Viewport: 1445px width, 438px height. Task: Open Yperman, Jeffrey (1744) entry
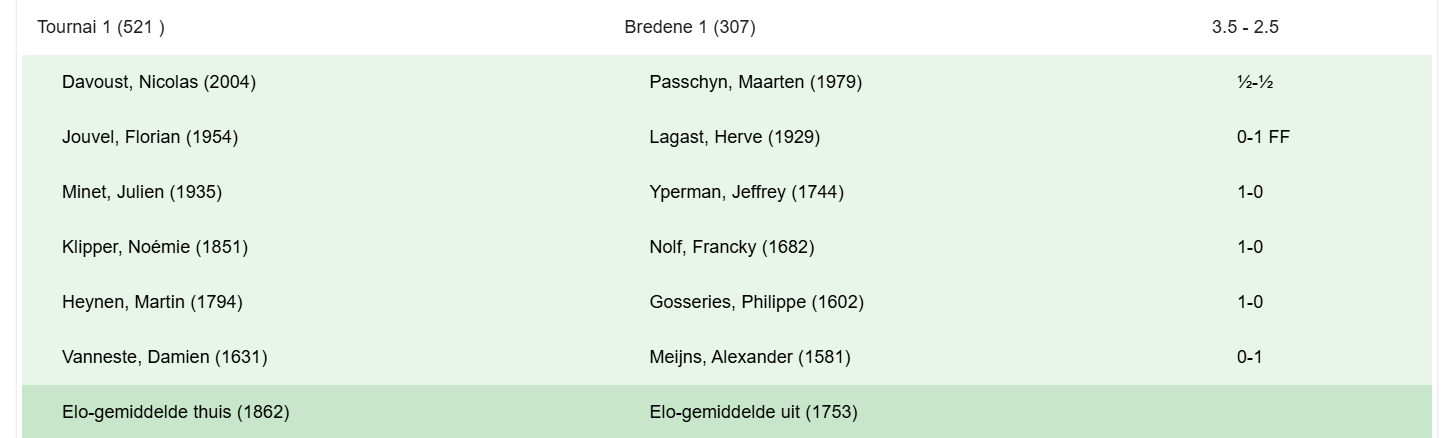click(746, 192)
